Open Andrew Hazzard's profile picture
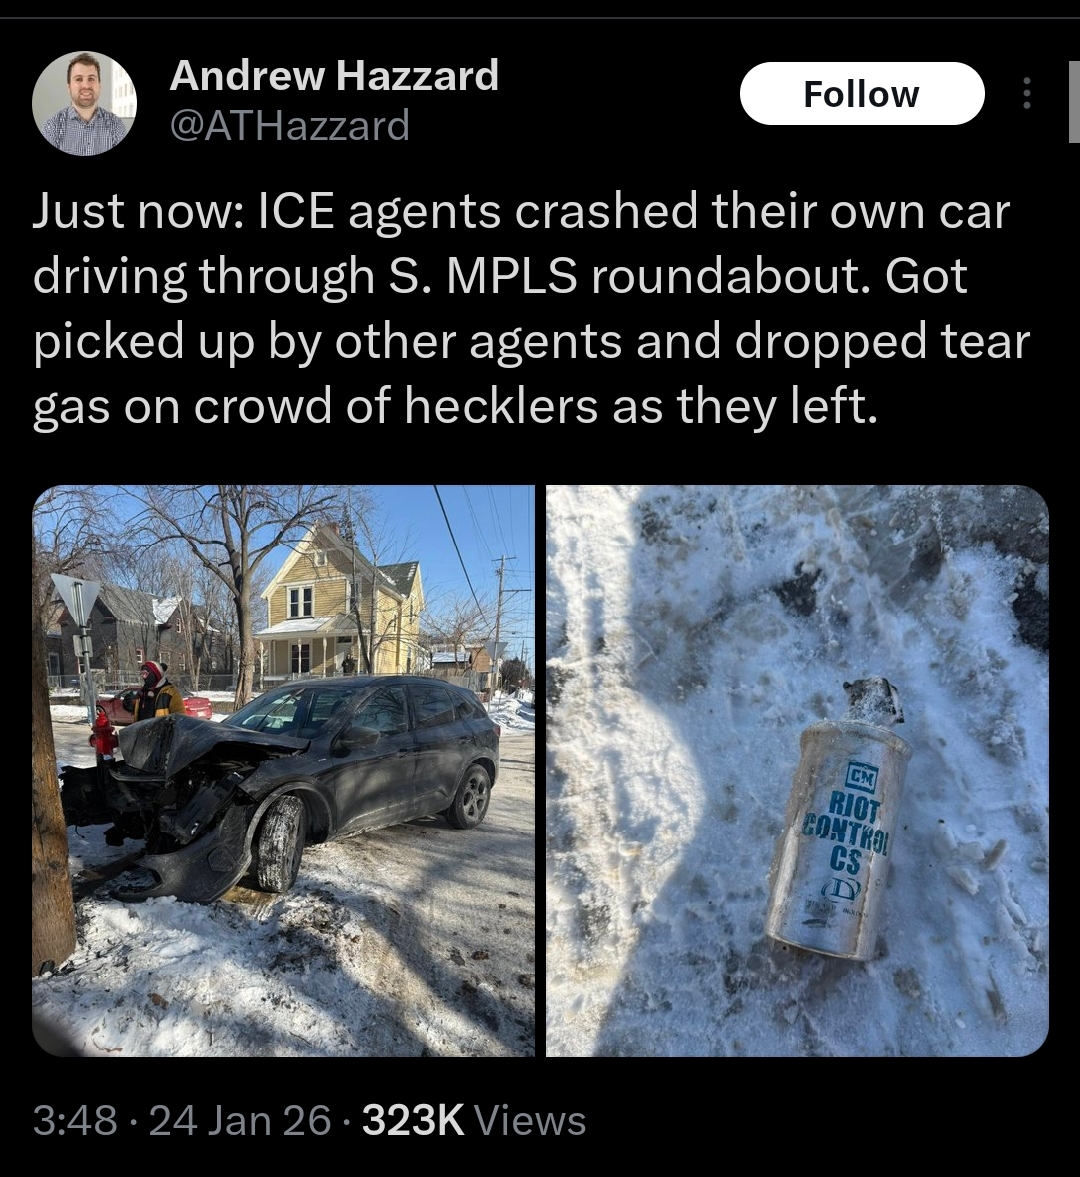This screenshot has width=1080, height=1177. click(x=84, y=104)
